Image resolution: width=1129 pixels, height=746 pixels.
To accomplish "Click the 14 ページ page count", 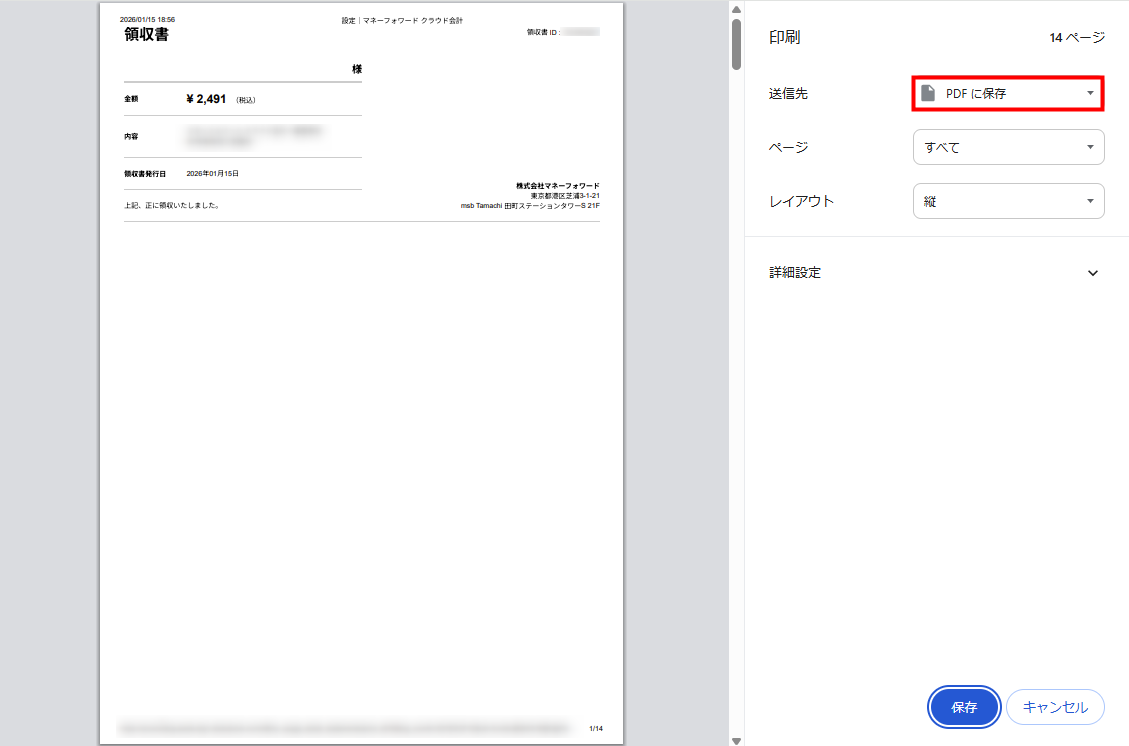I will tap(1077, 38).
